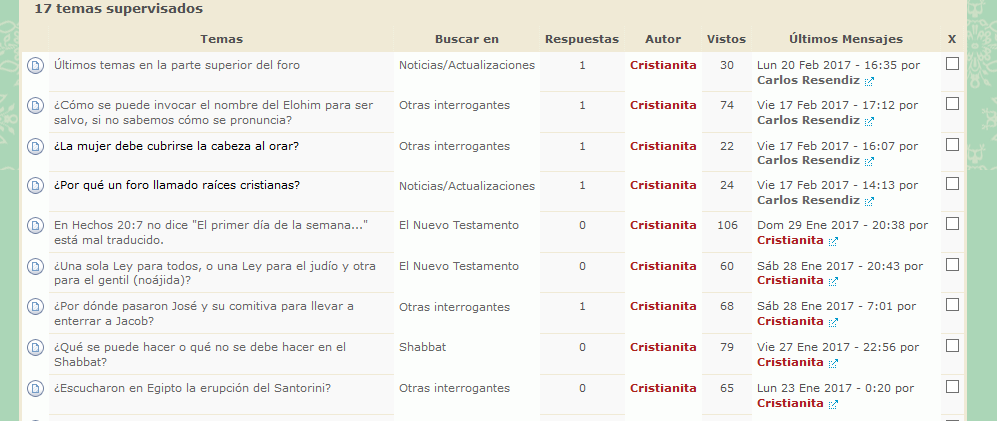Image resolution: width=997 pixels, height=421 pixels.
Task: Check the box for Shabbat topic row
Action: tap(952, 346)
